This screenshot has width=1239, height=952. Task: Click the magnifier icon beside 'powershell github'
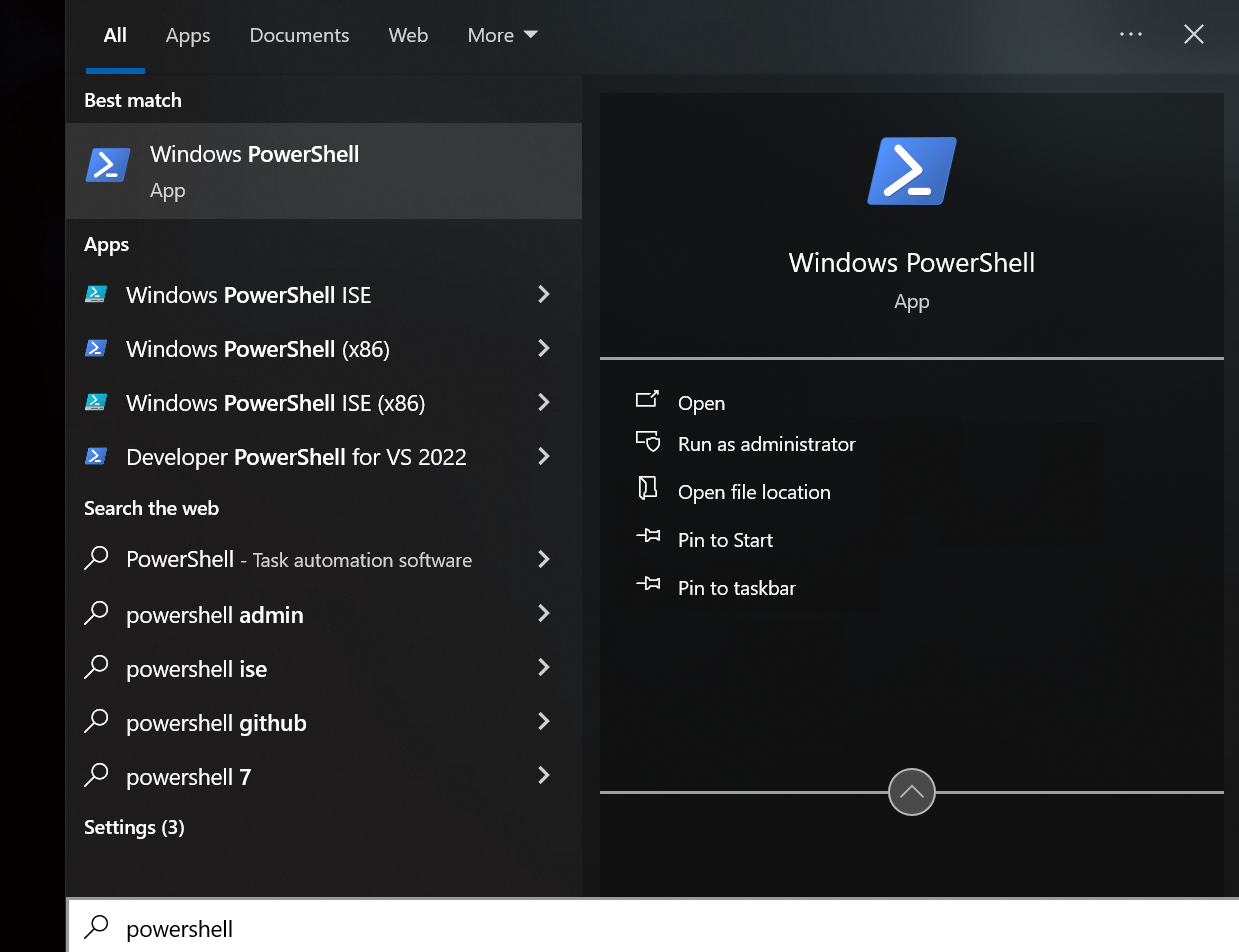tap(96, 721)
